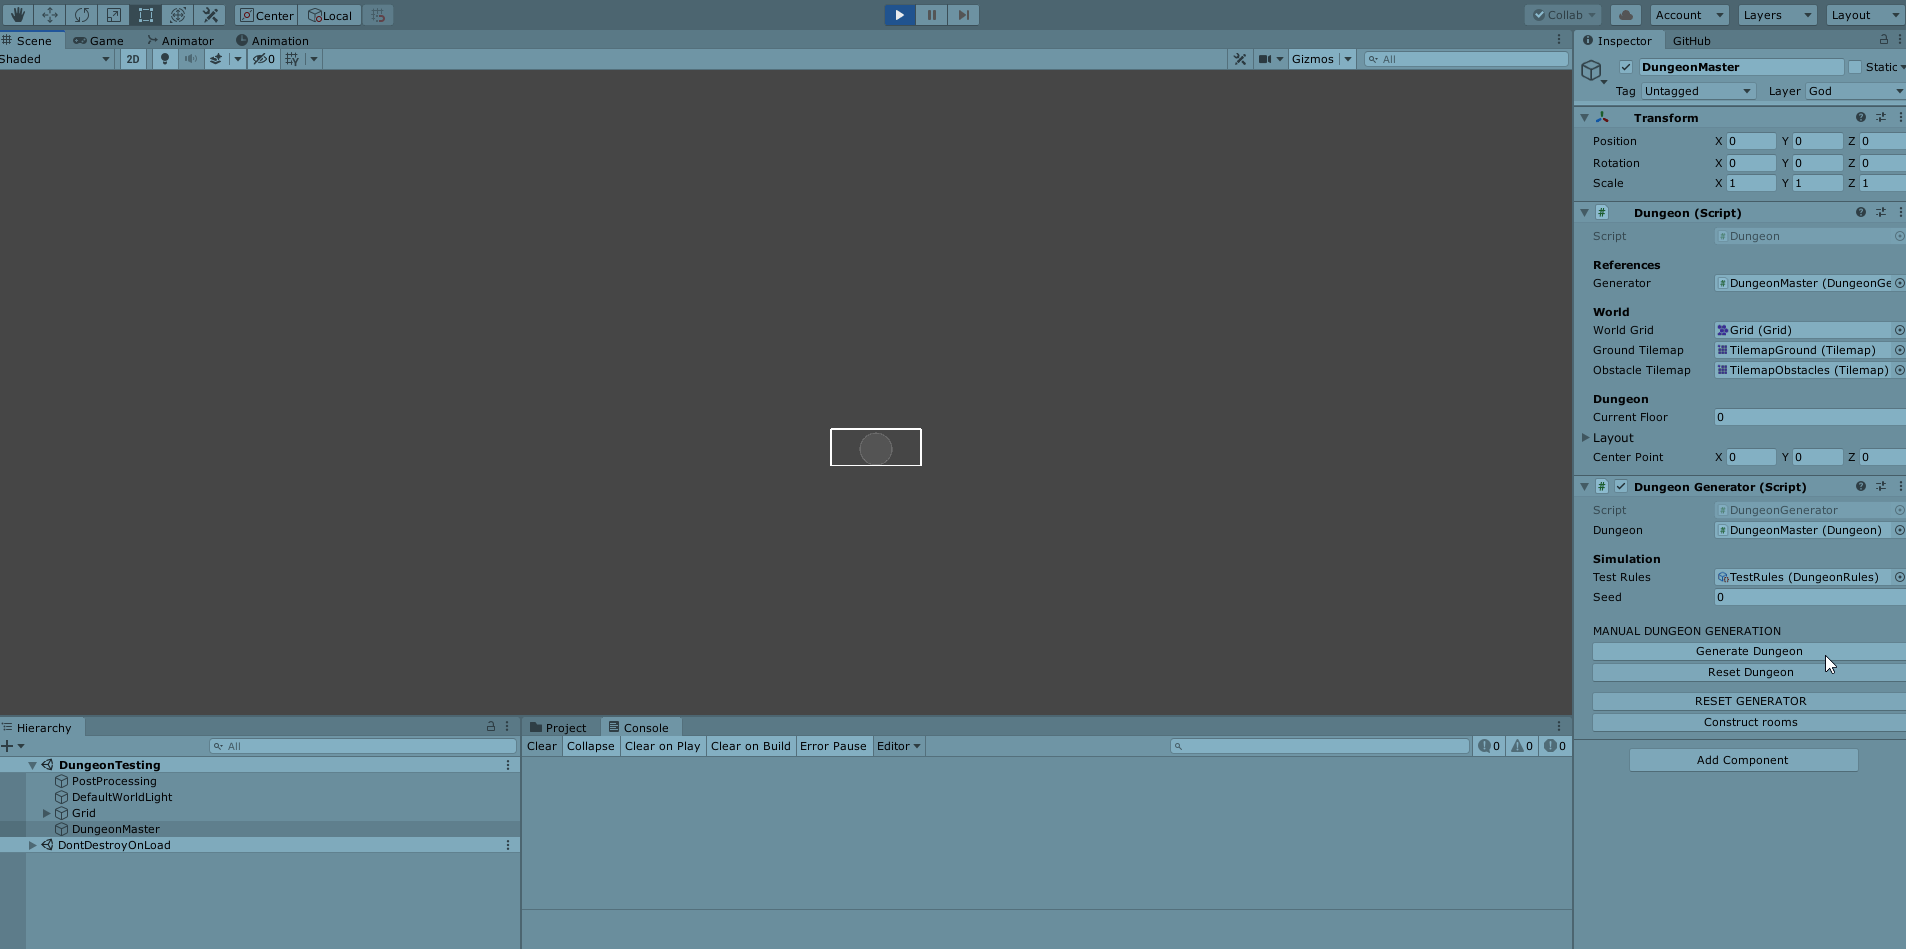Toggle Dungeon Generator script enabled checkbox
Viewport: 1906px width, 949px height.
click(x=1621, y=486)
